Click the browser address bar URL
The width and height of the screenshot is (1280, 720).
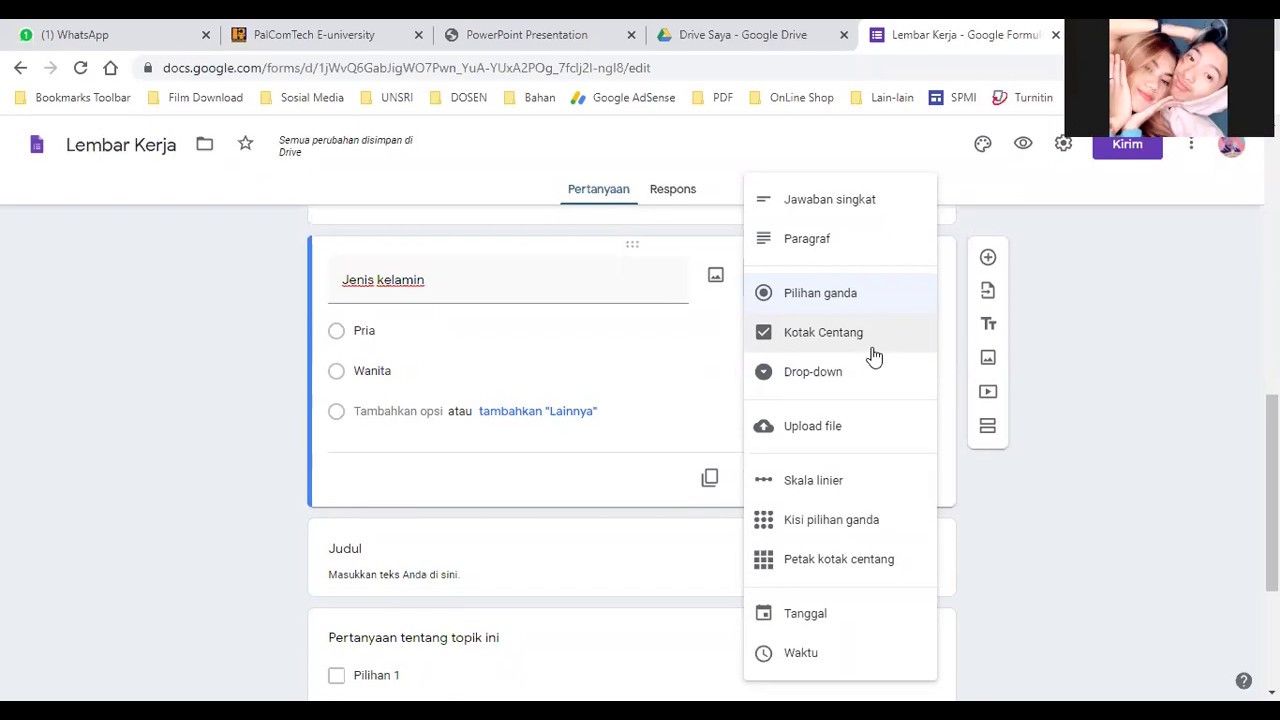[x=407, y=68]
